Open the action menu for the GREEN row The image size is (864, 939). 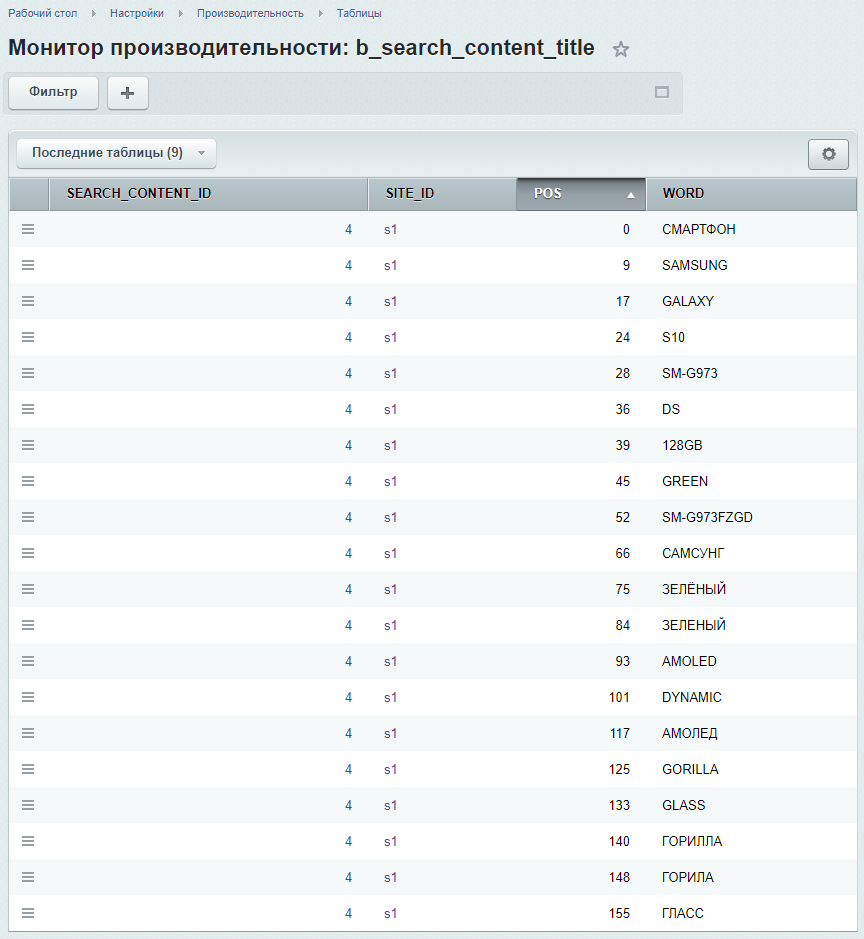point(28,480)
